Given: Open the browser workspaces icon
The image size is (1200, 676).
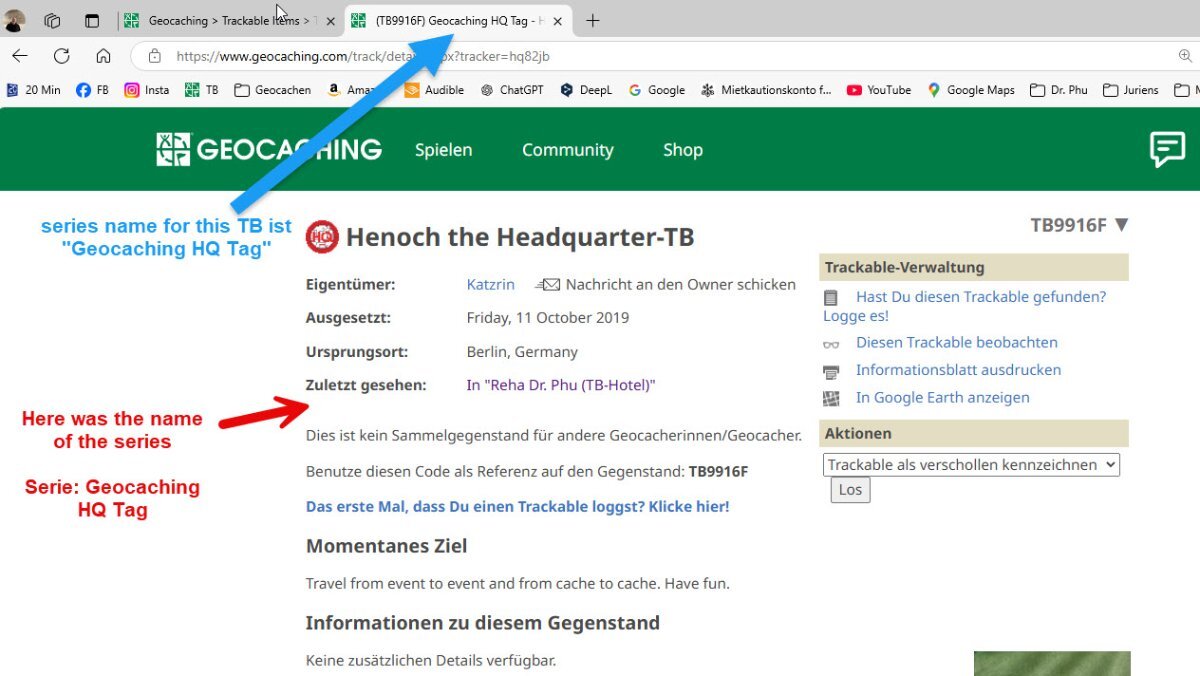Looking at the screenshot, I should click(53, 21).
